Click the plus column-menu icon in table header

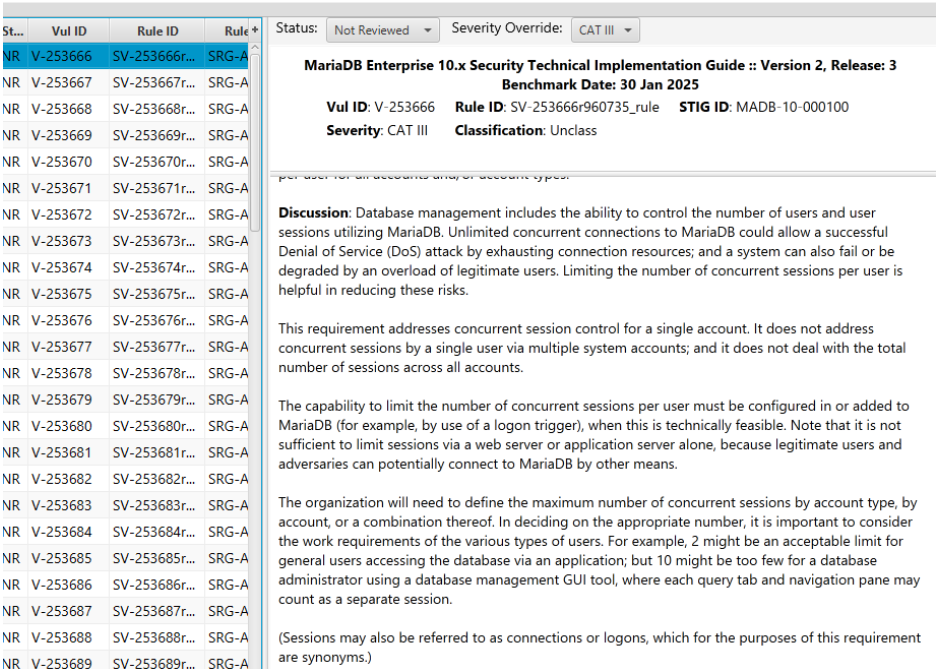(254, 31)
